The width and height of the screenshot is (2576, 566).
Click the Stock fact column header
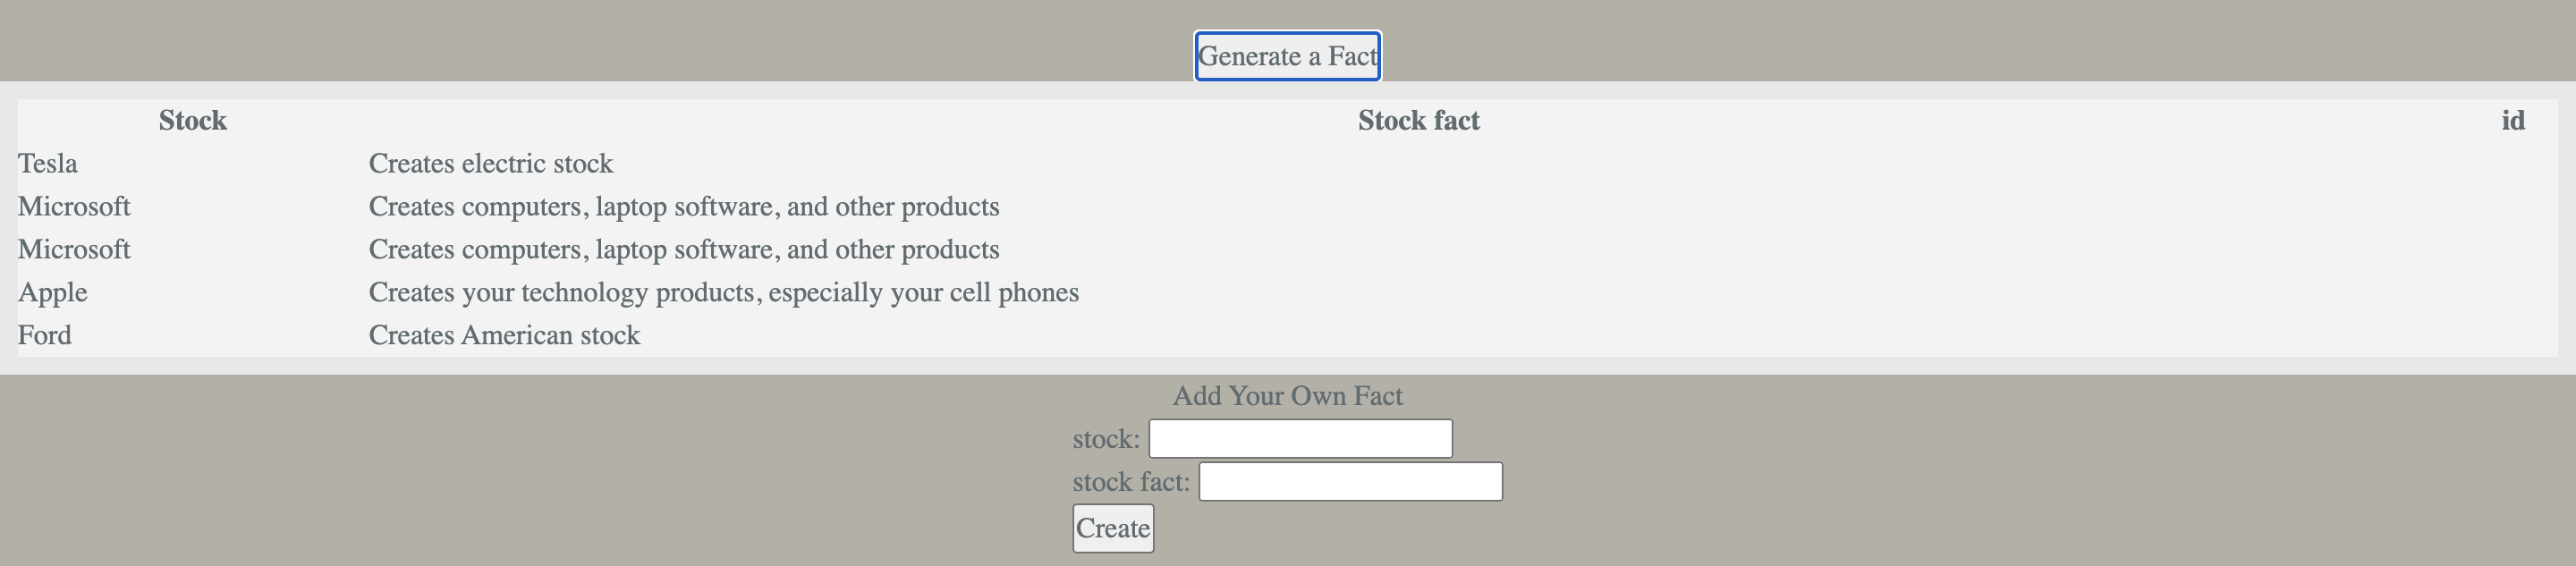click(1418, 121)
